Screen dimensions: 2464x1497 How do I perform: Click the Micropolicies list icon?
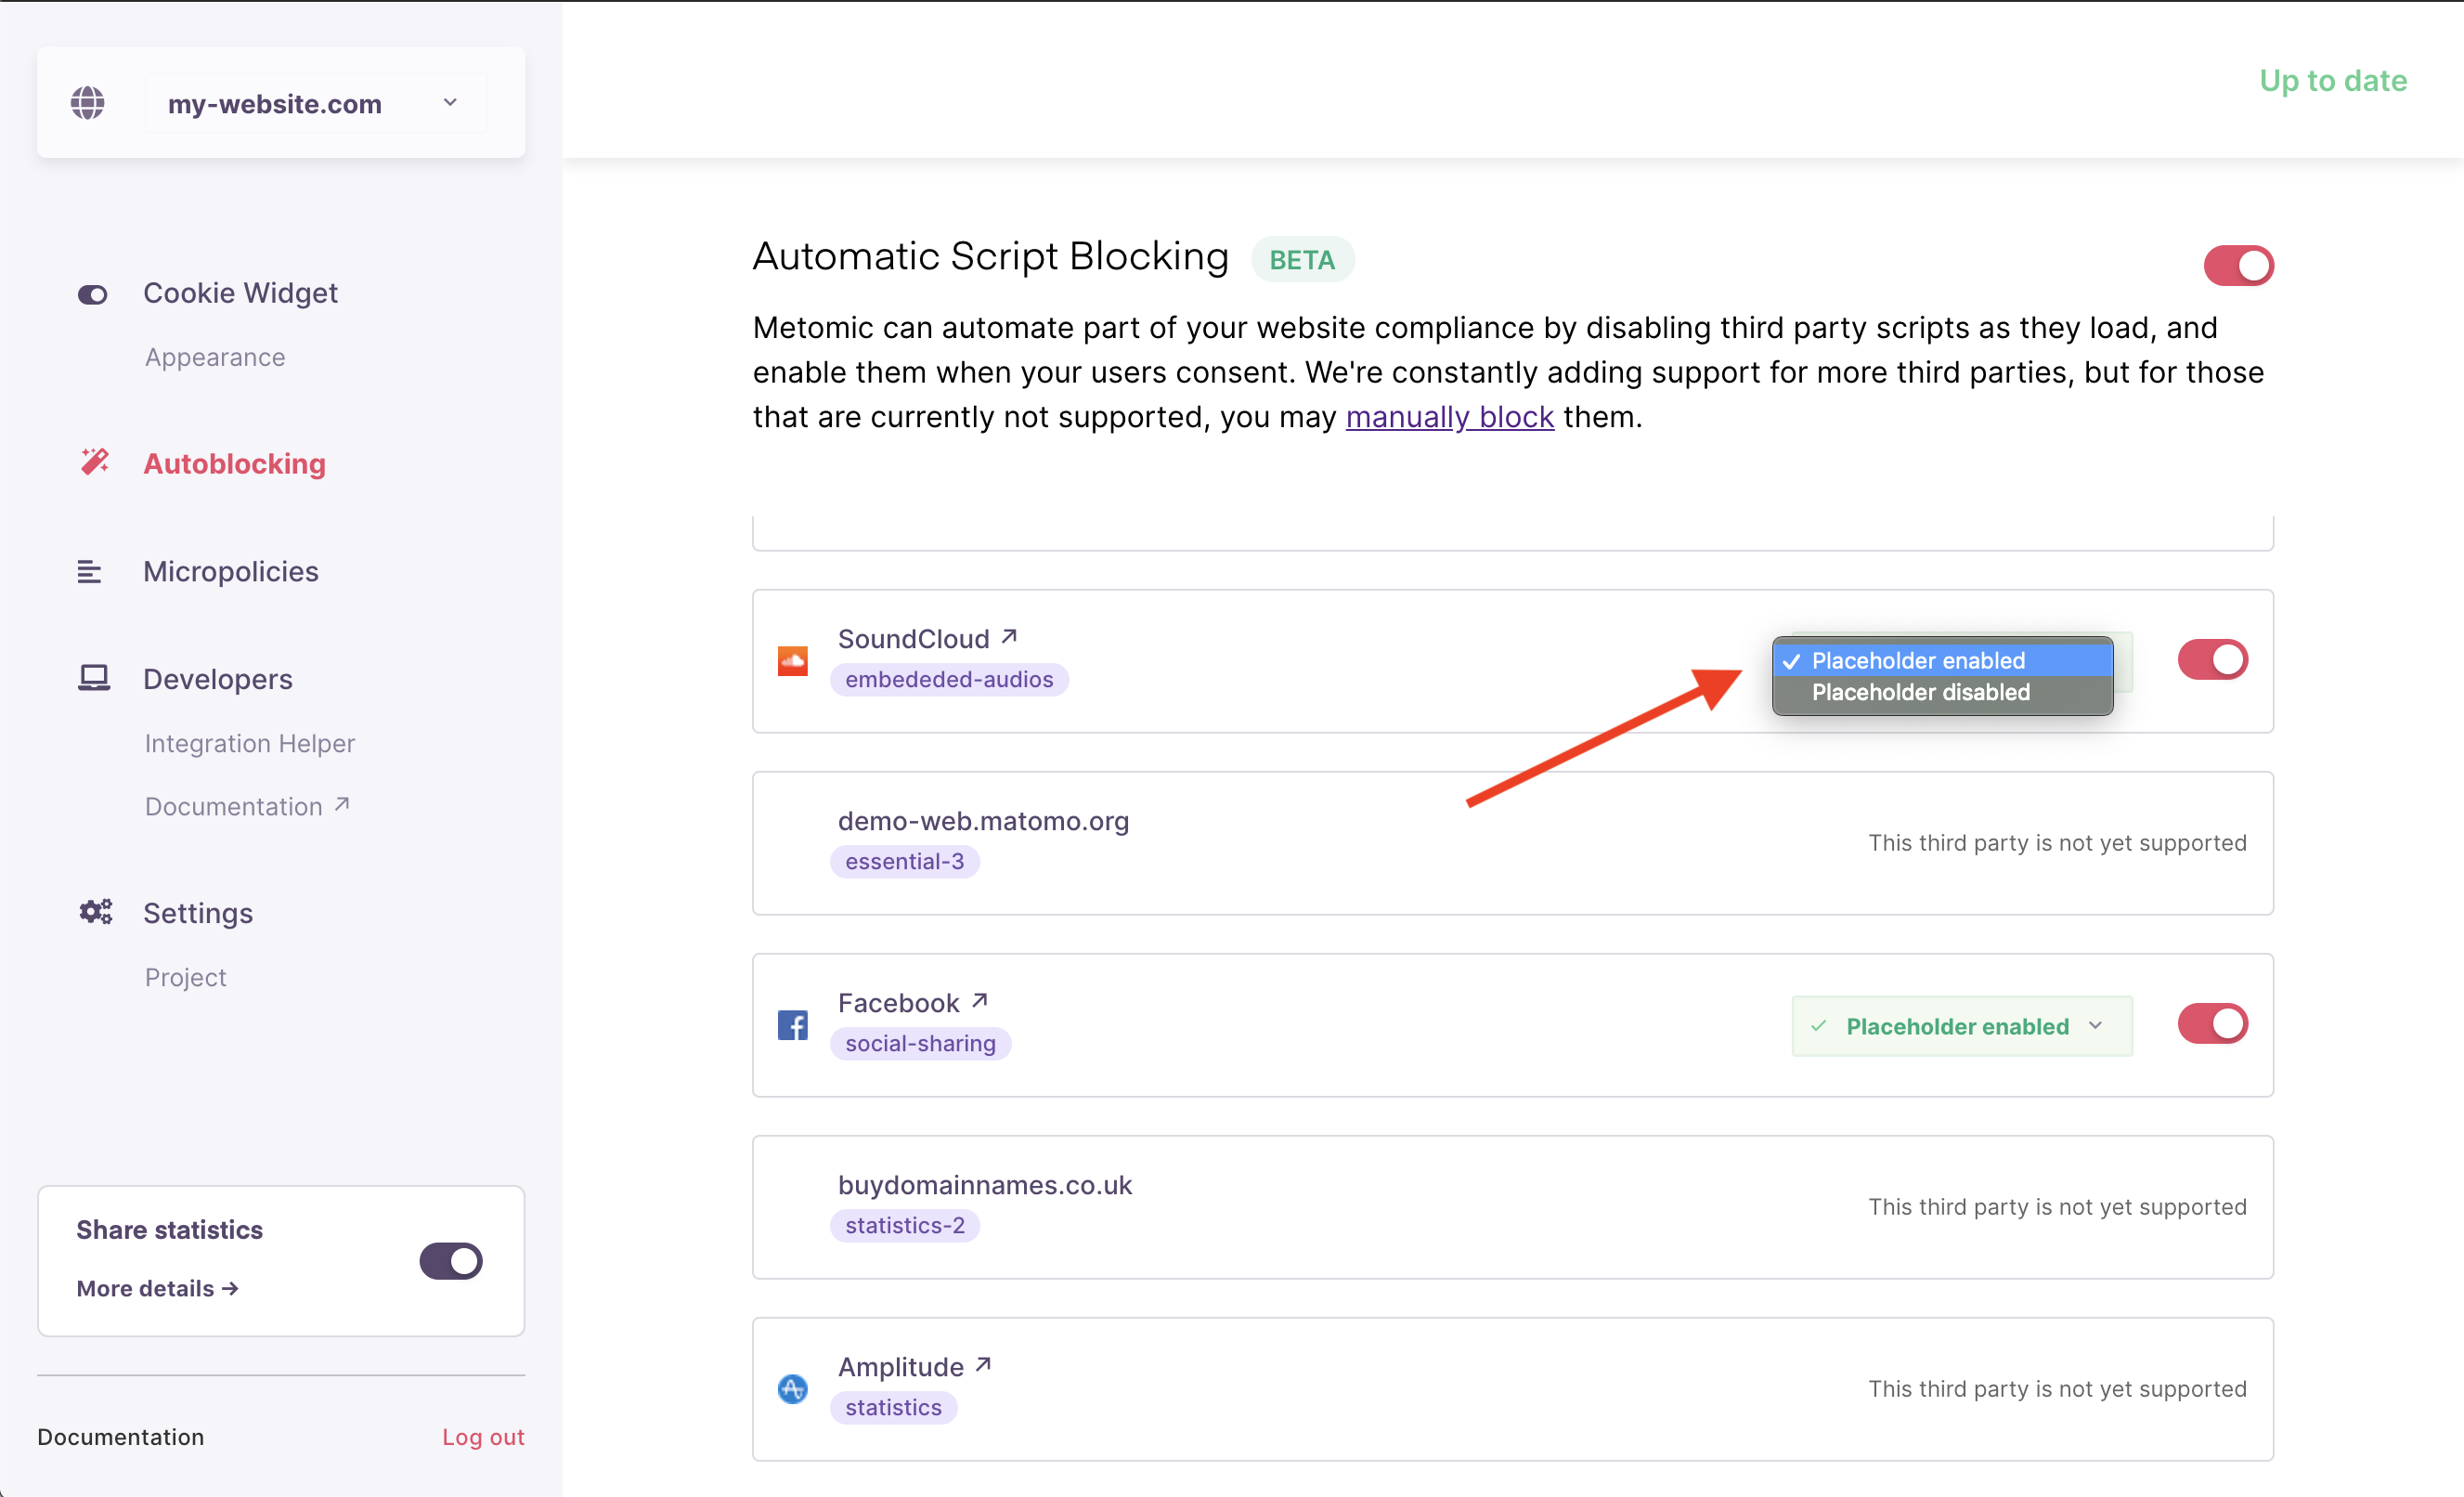pyautogui.click(x=90, y=571)
